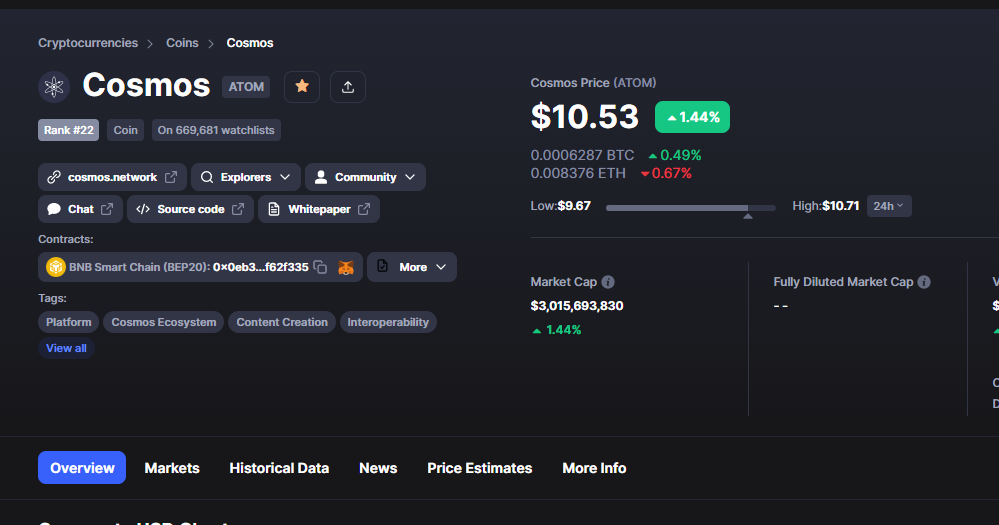Click the Market Cap info icon
This screenshot has width=999, height=525.
click(x=608, y=282)
